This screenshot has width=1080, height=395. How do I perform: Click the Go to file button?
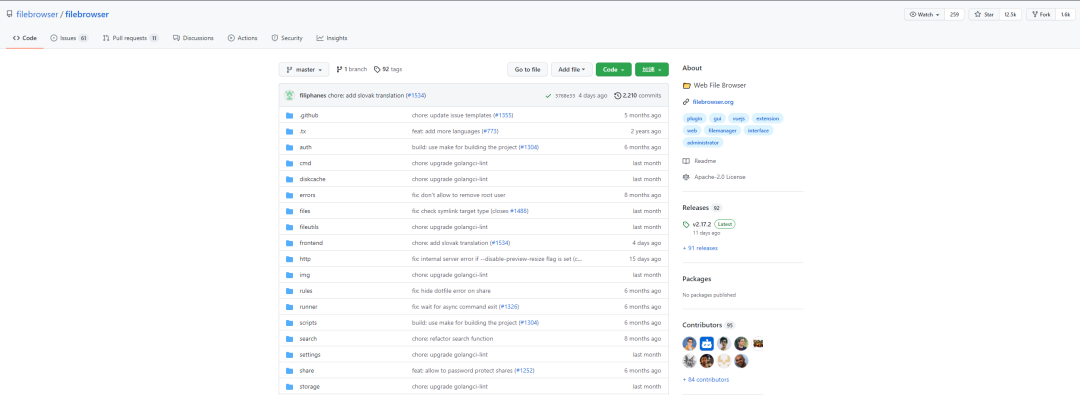(x=528, y=70)
